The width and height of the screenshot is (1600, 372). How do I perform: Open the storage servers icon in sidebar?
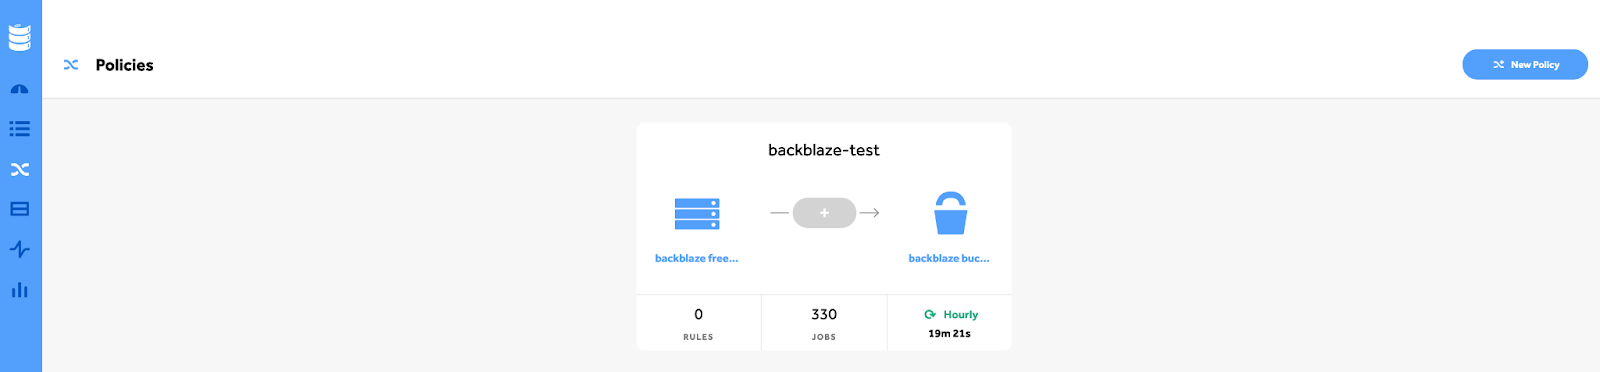tap(20, 209)
